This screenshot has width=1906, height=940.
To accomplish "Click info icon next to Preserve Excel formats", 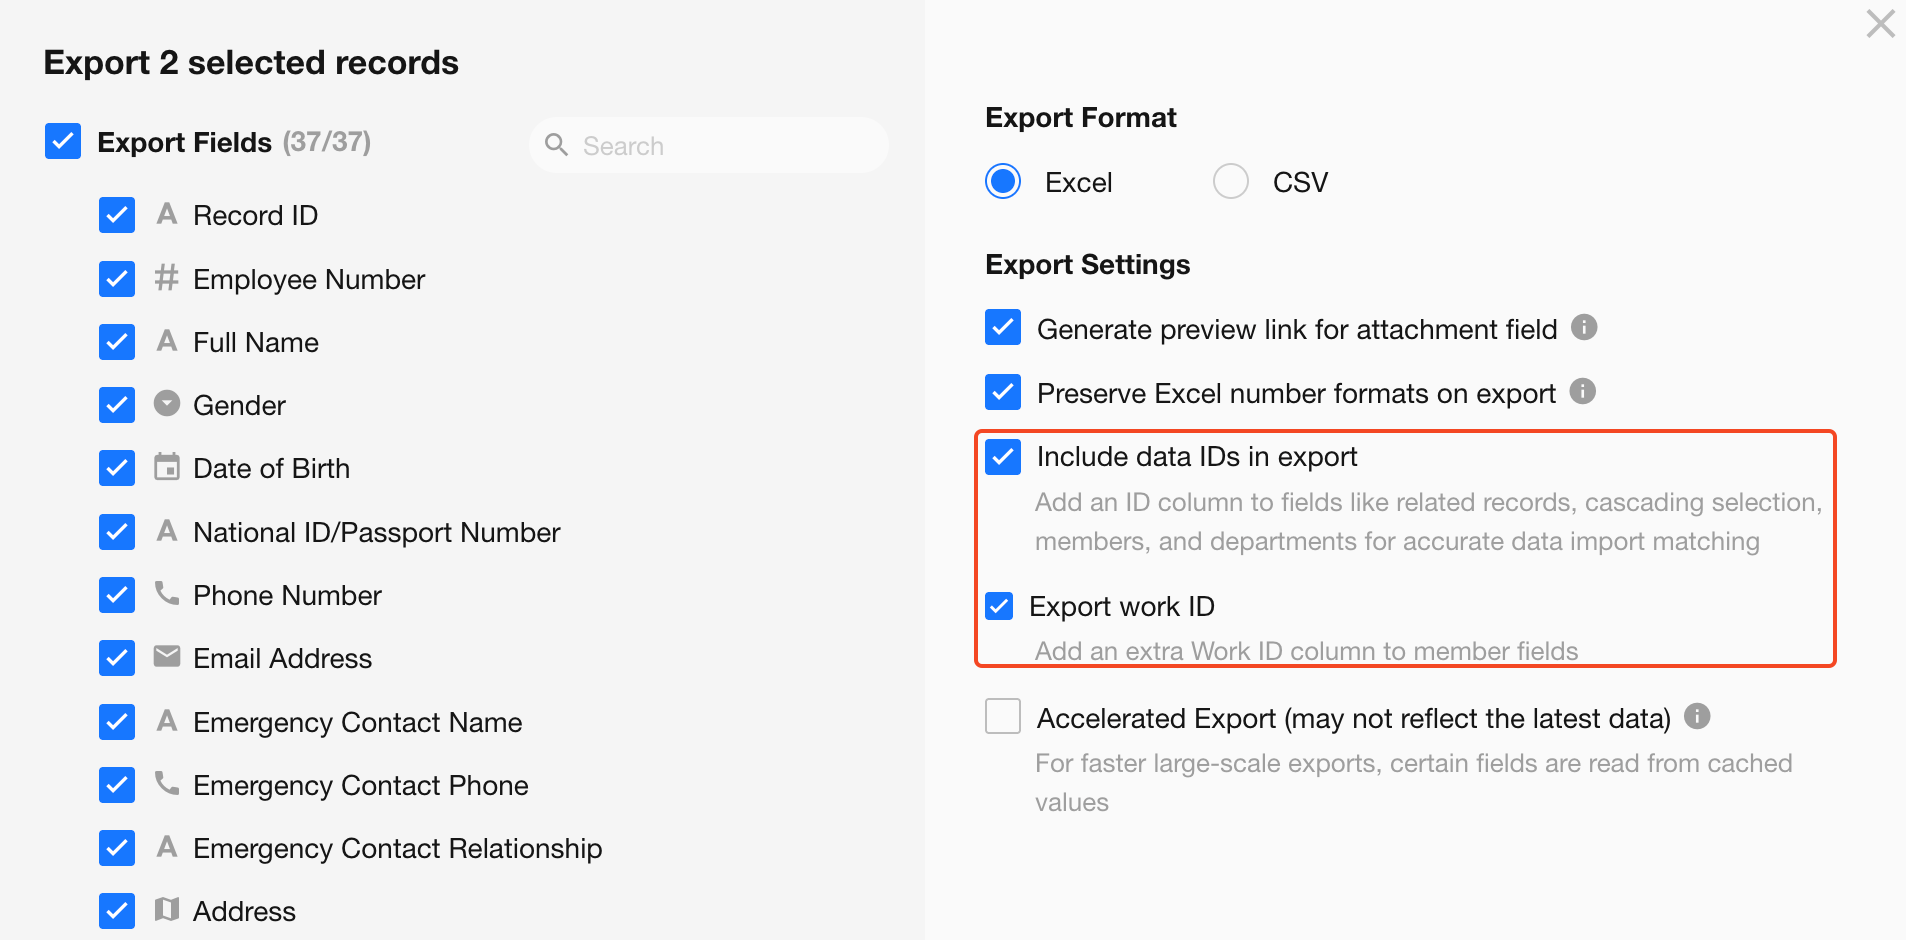I will [x=1582, y=391].
